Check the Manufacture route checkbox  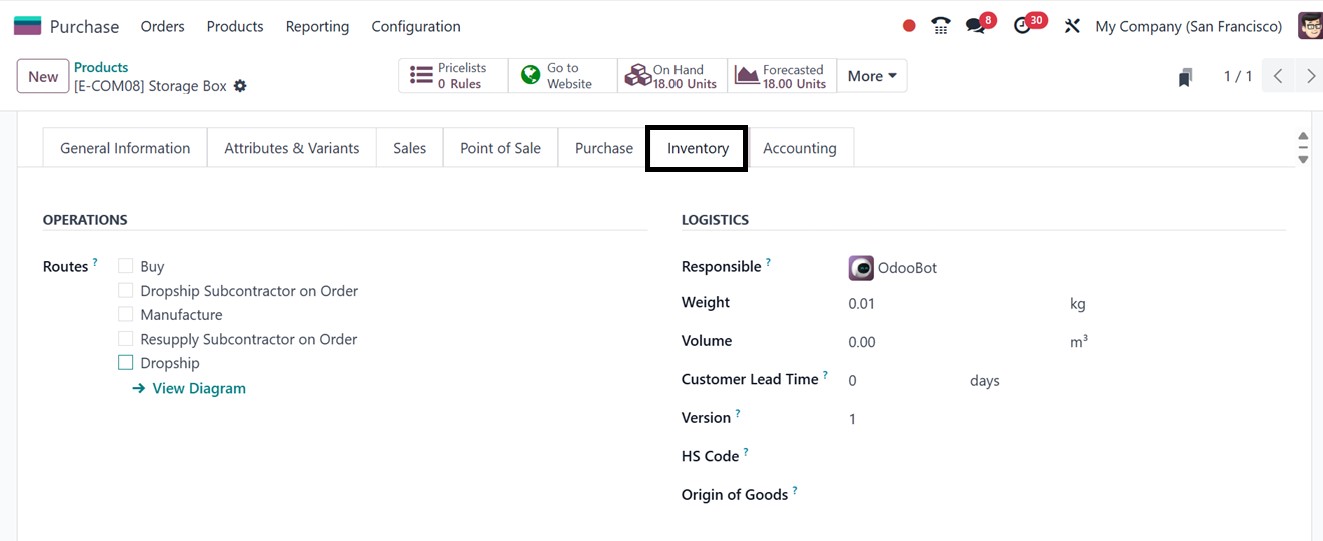pyautogui.click(x=126, y=314)
